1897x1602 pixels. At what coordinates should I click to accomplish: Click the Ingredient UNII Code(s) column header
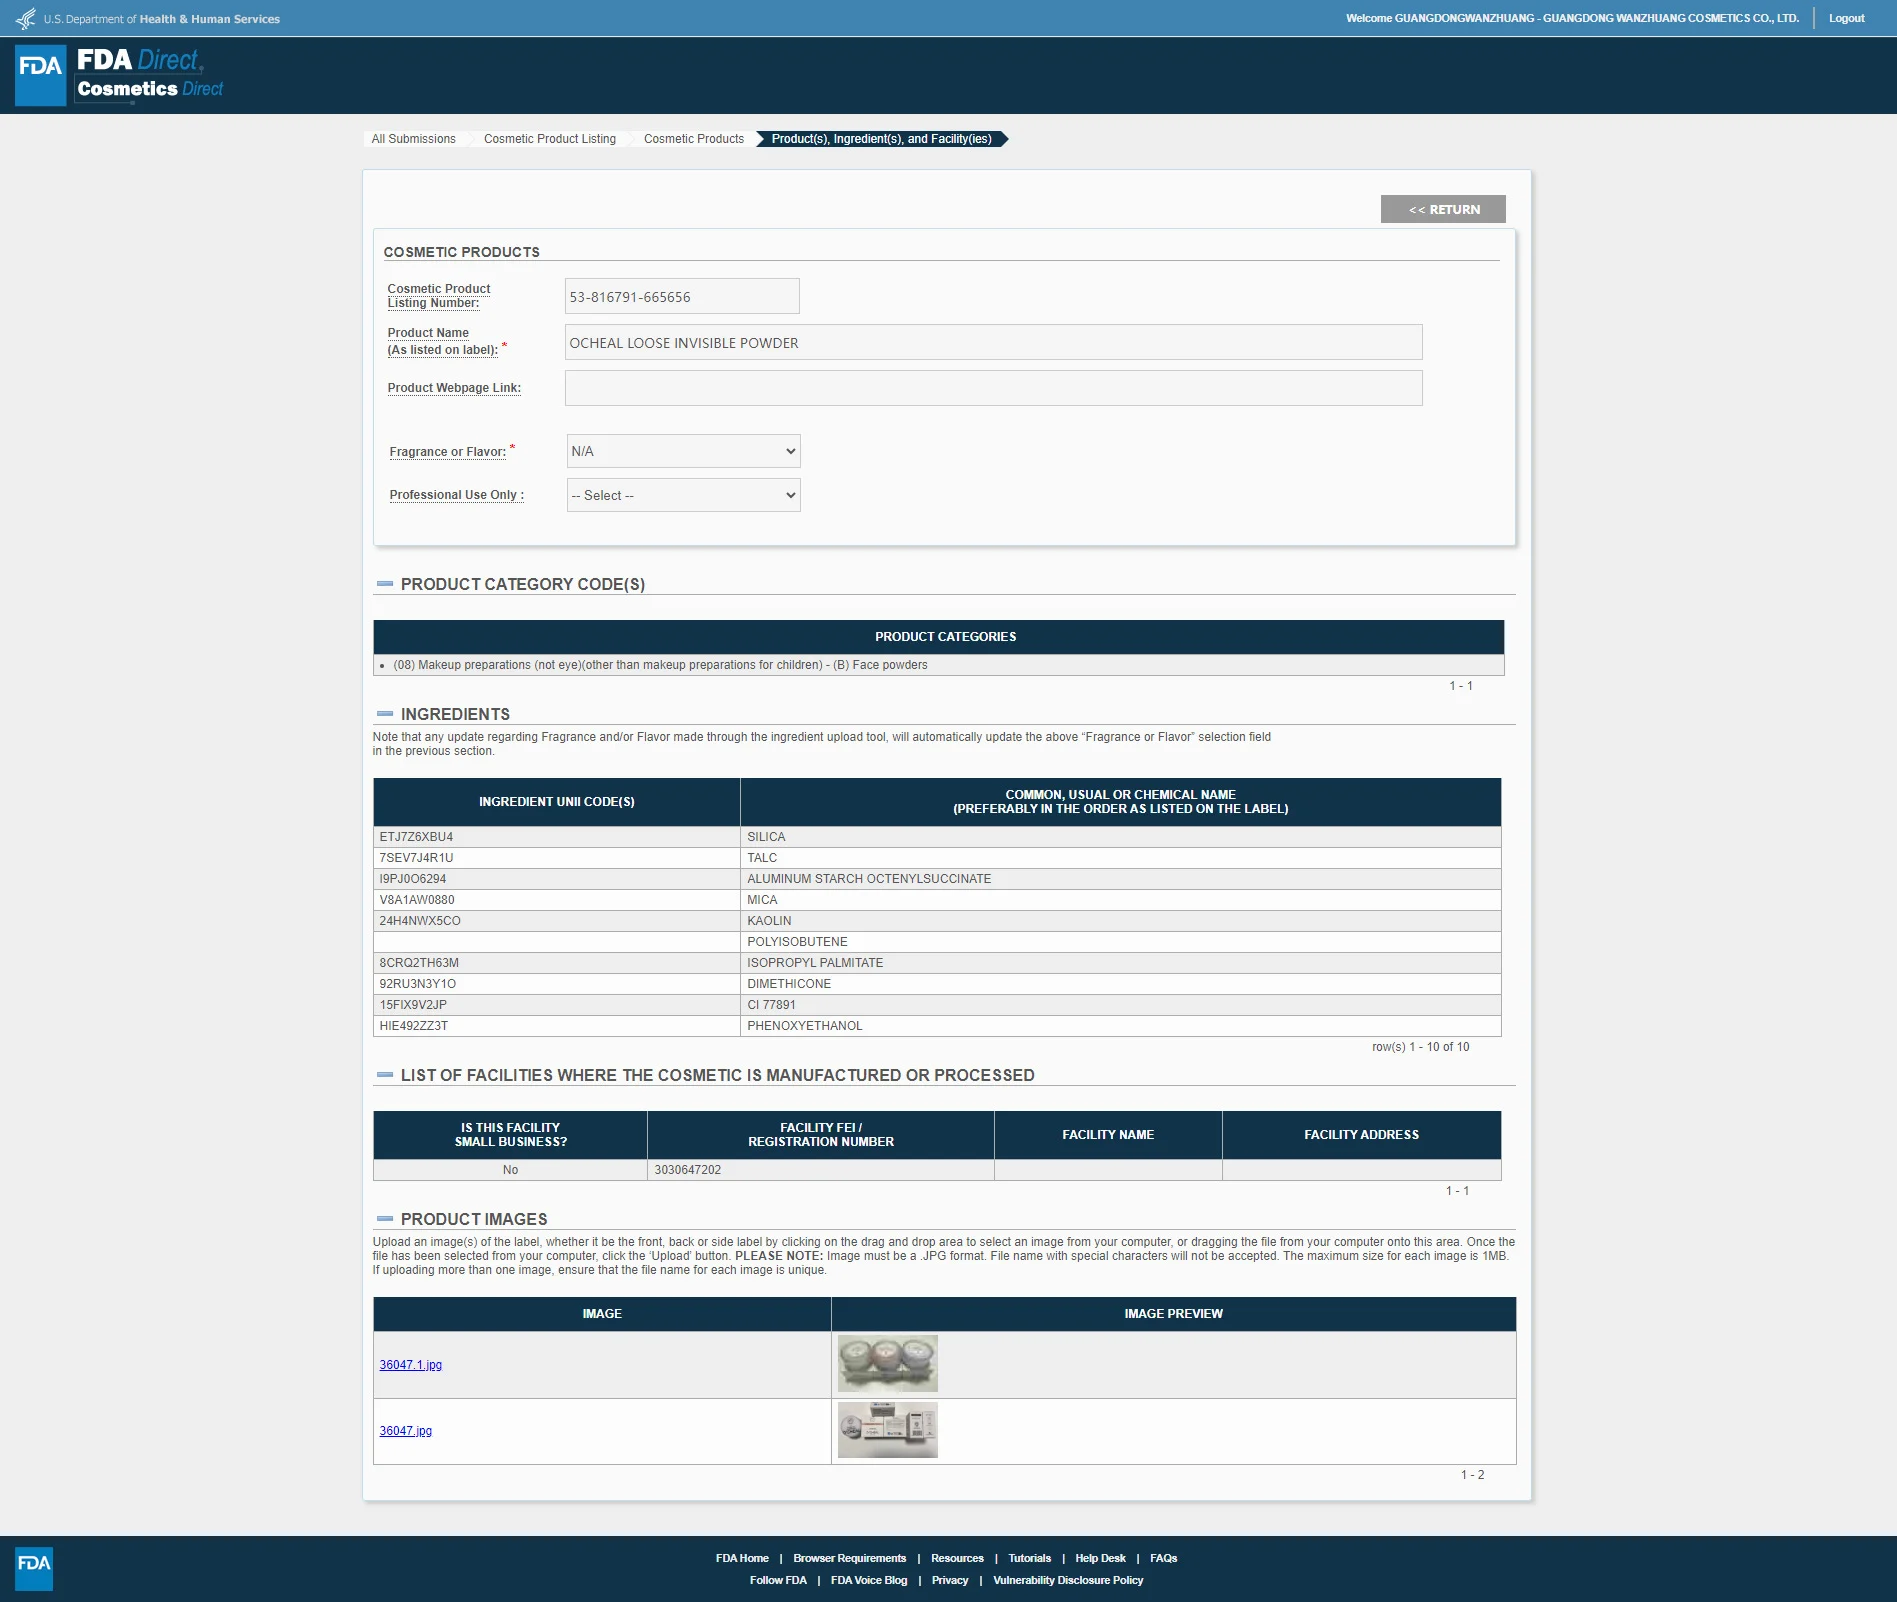click(556, 802)
